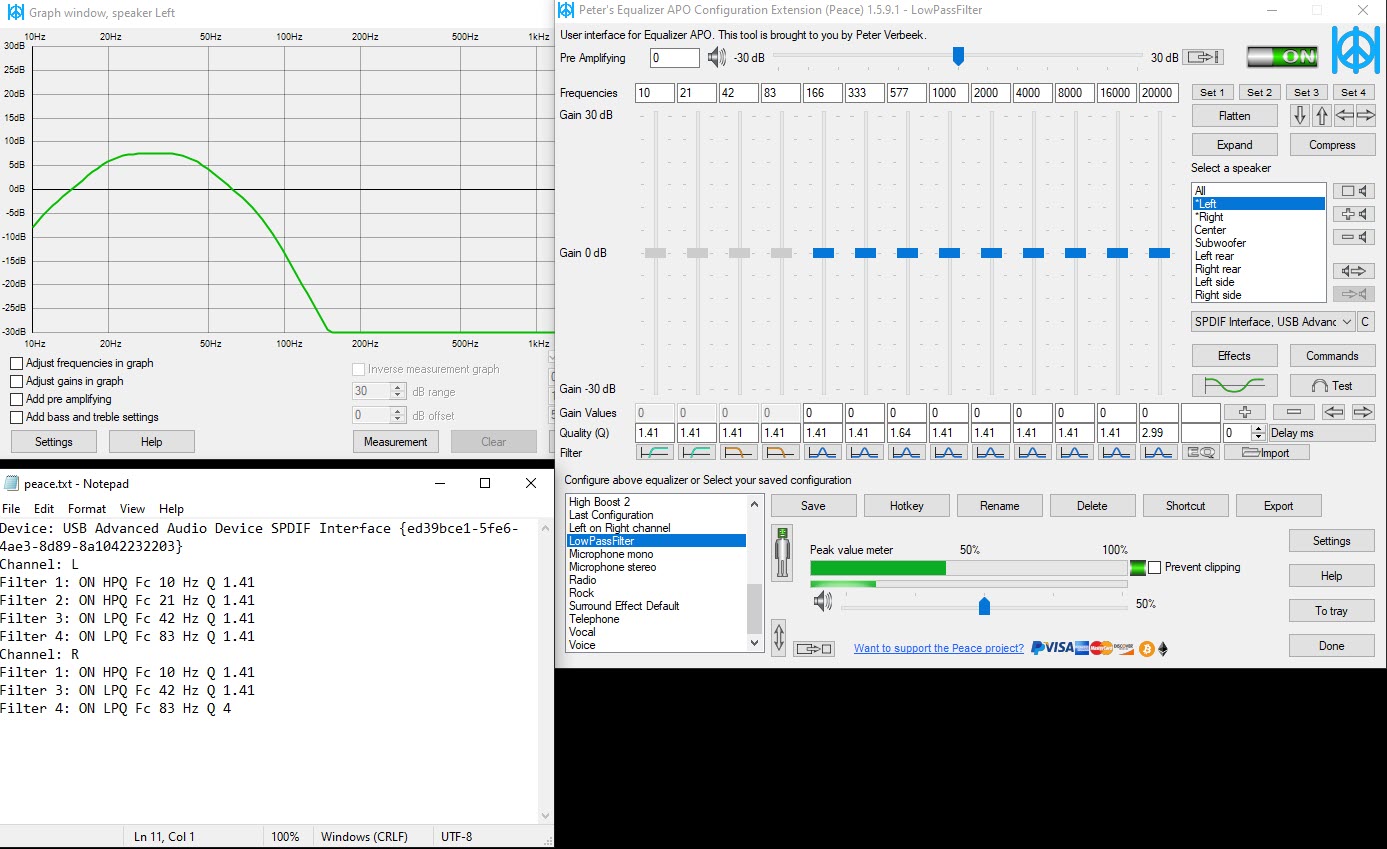Click the Pre Amplifying value input field
The height and width of the screenshot is (849, 1387).
(x=674, y=58)
